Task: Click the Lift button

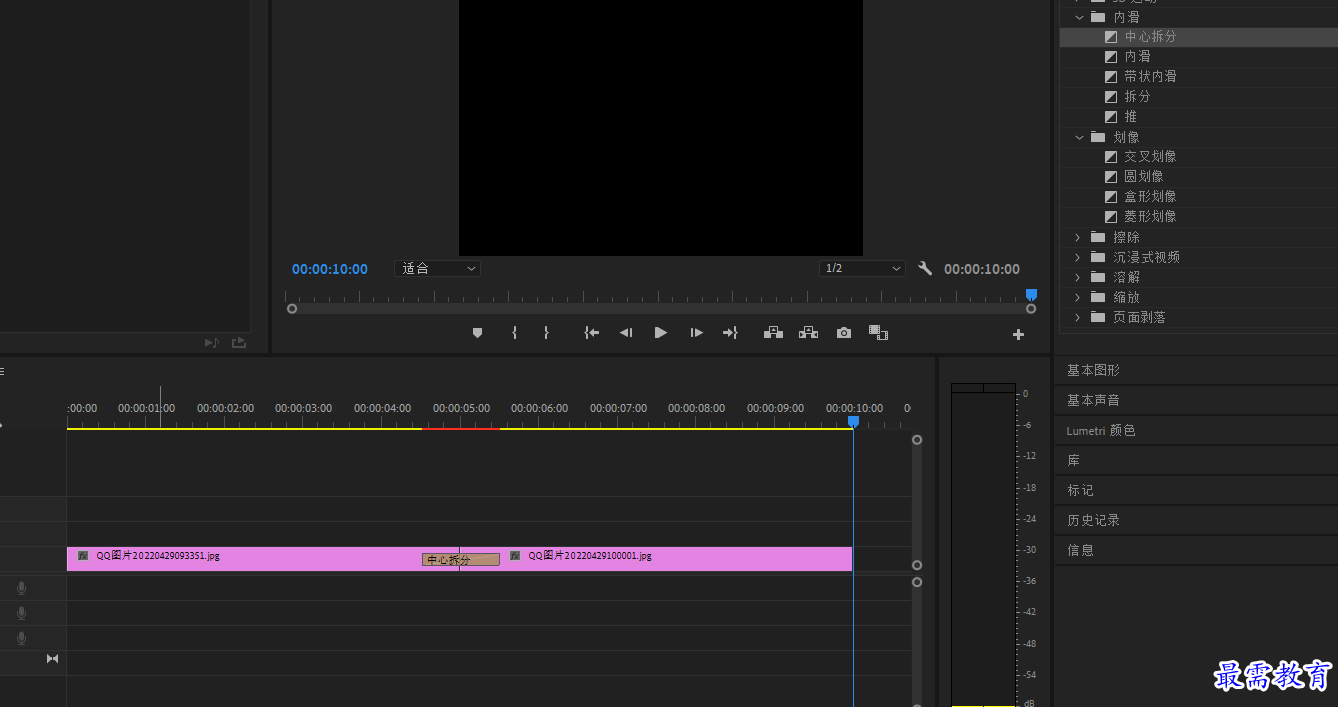Action: pos(773,332)
